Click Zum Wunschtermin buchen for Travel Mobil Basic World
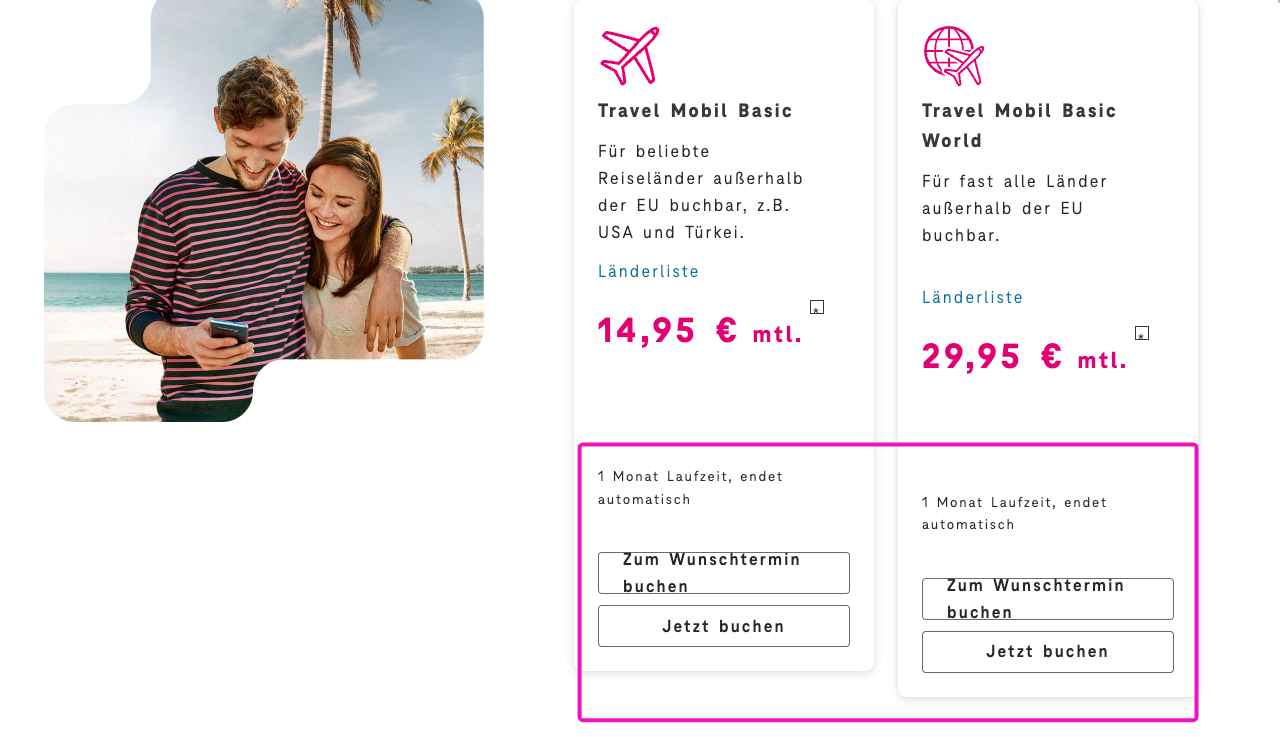1280x737 pixels. click(1047, 598)
